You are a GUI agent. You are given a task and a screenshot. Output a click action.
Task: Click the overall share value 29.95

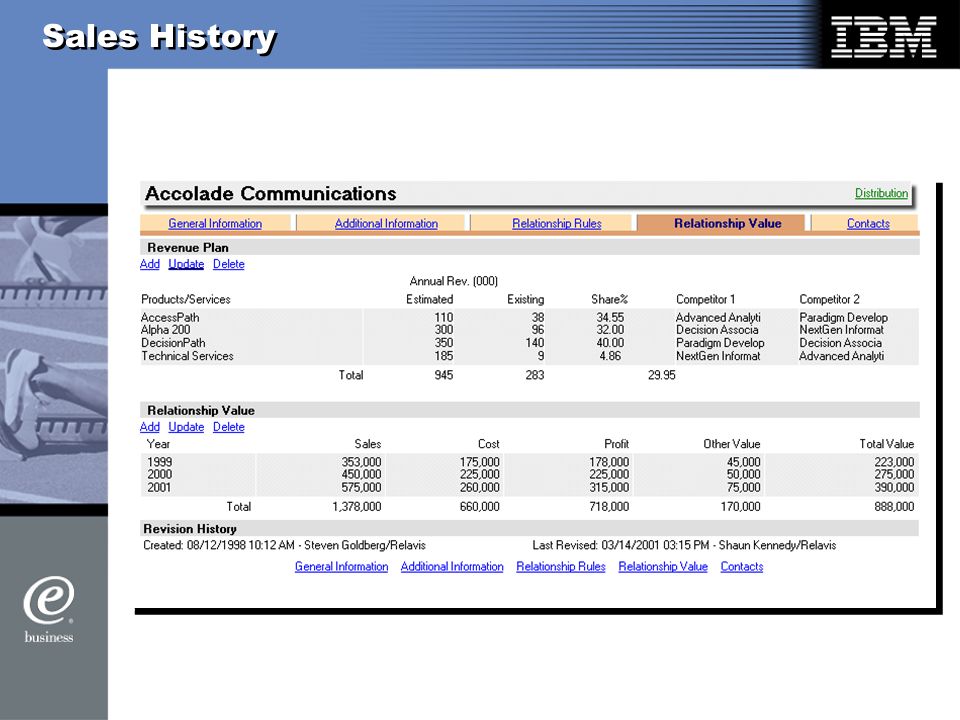[661, 375]
